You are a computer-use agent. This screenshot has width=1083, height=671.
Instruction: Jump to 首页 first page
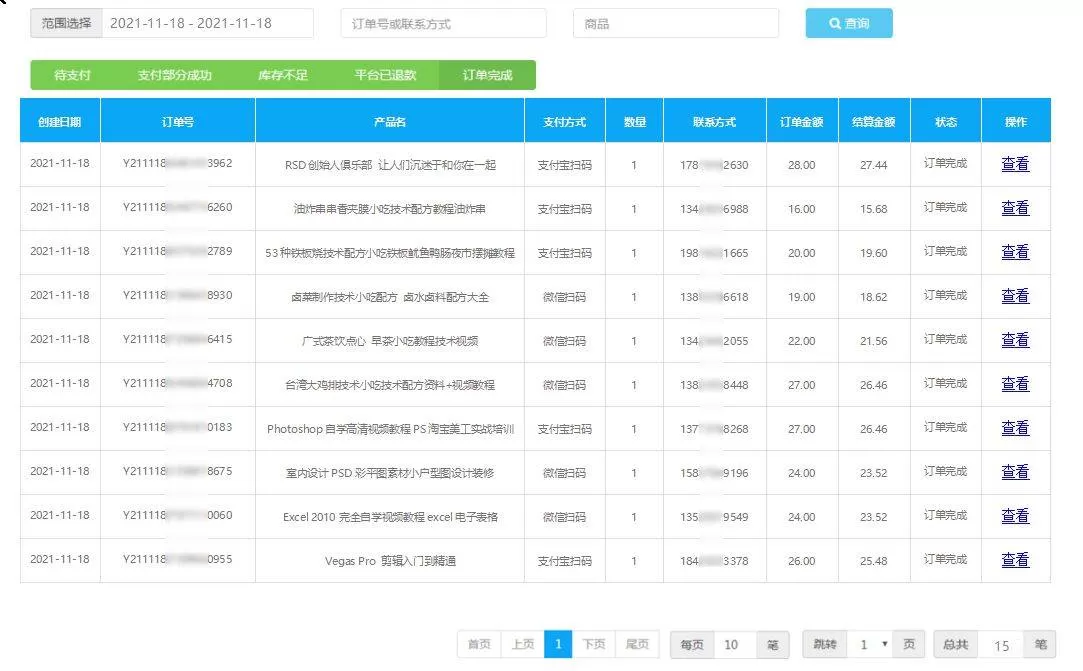tap(481, 644)
